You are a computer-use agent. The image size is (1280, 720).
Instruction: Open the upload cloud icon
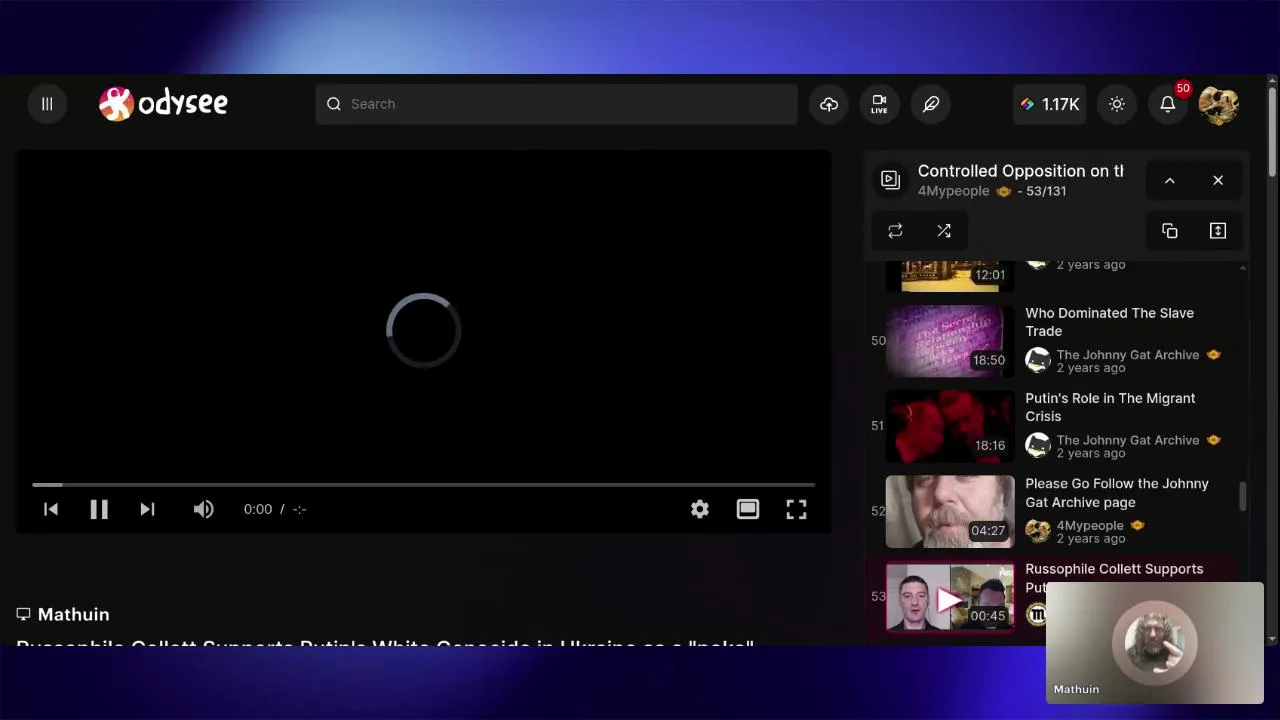(x=829, y=104)
